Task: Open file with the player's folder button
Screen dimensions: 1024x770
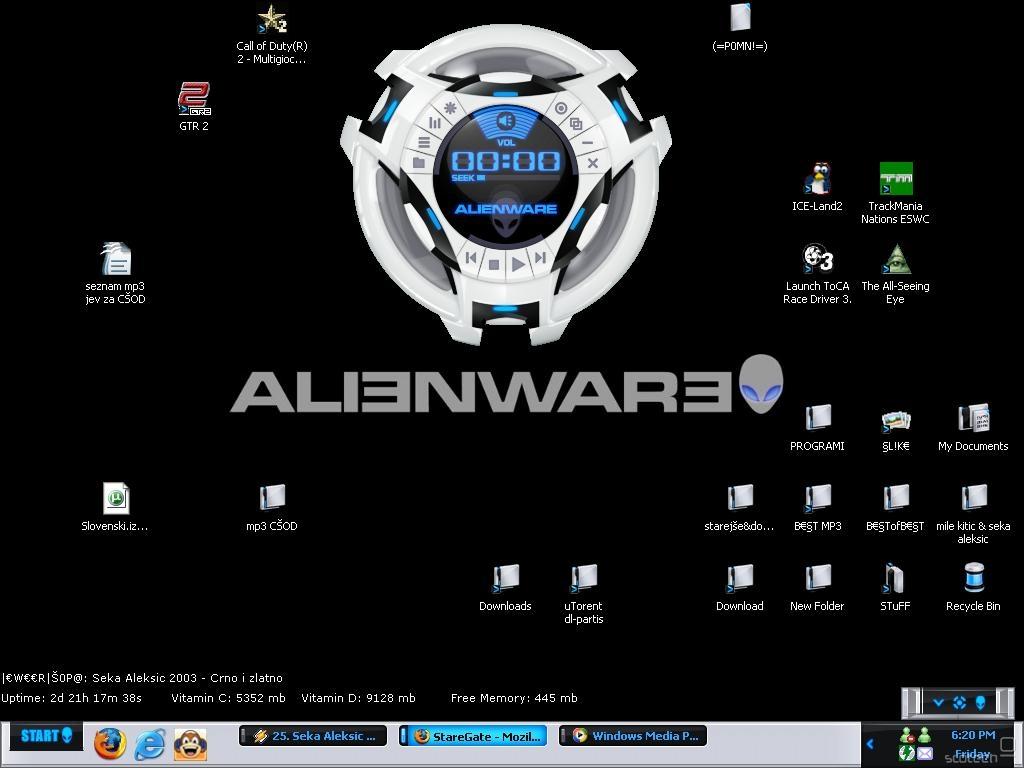Action: coord(419,163)
